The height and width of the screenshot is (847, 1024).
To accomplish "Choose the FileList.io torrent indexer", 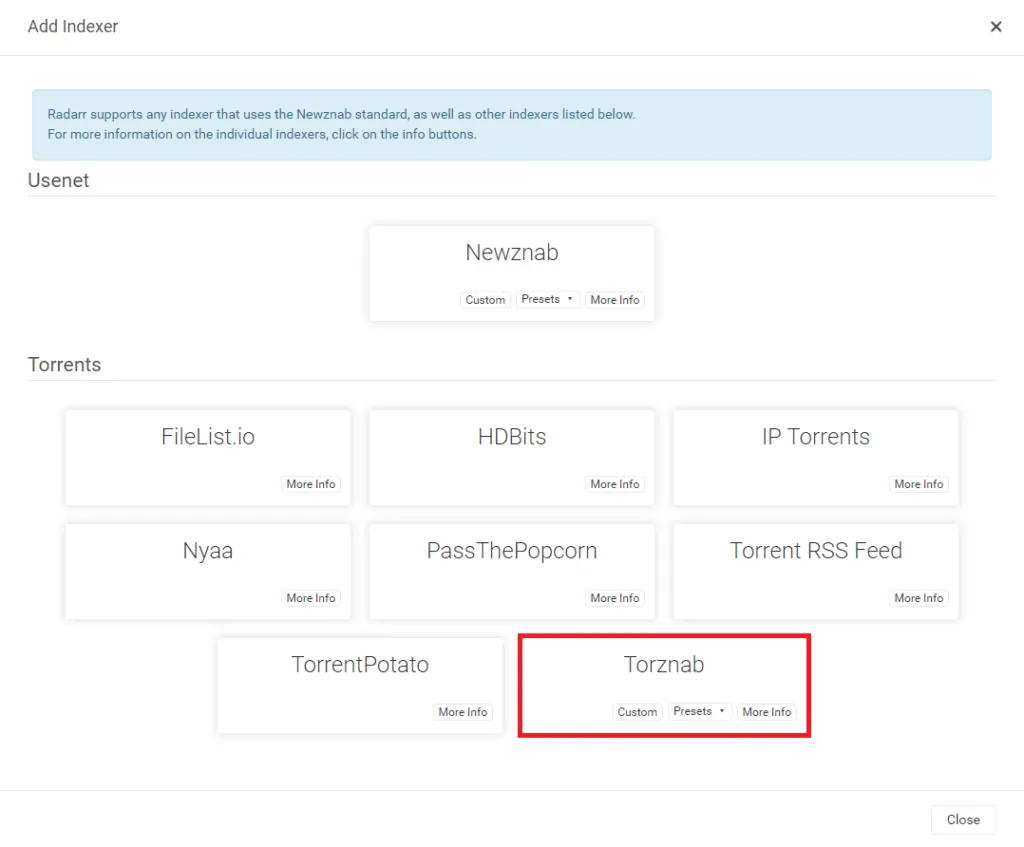I will (x=207, y=437).
